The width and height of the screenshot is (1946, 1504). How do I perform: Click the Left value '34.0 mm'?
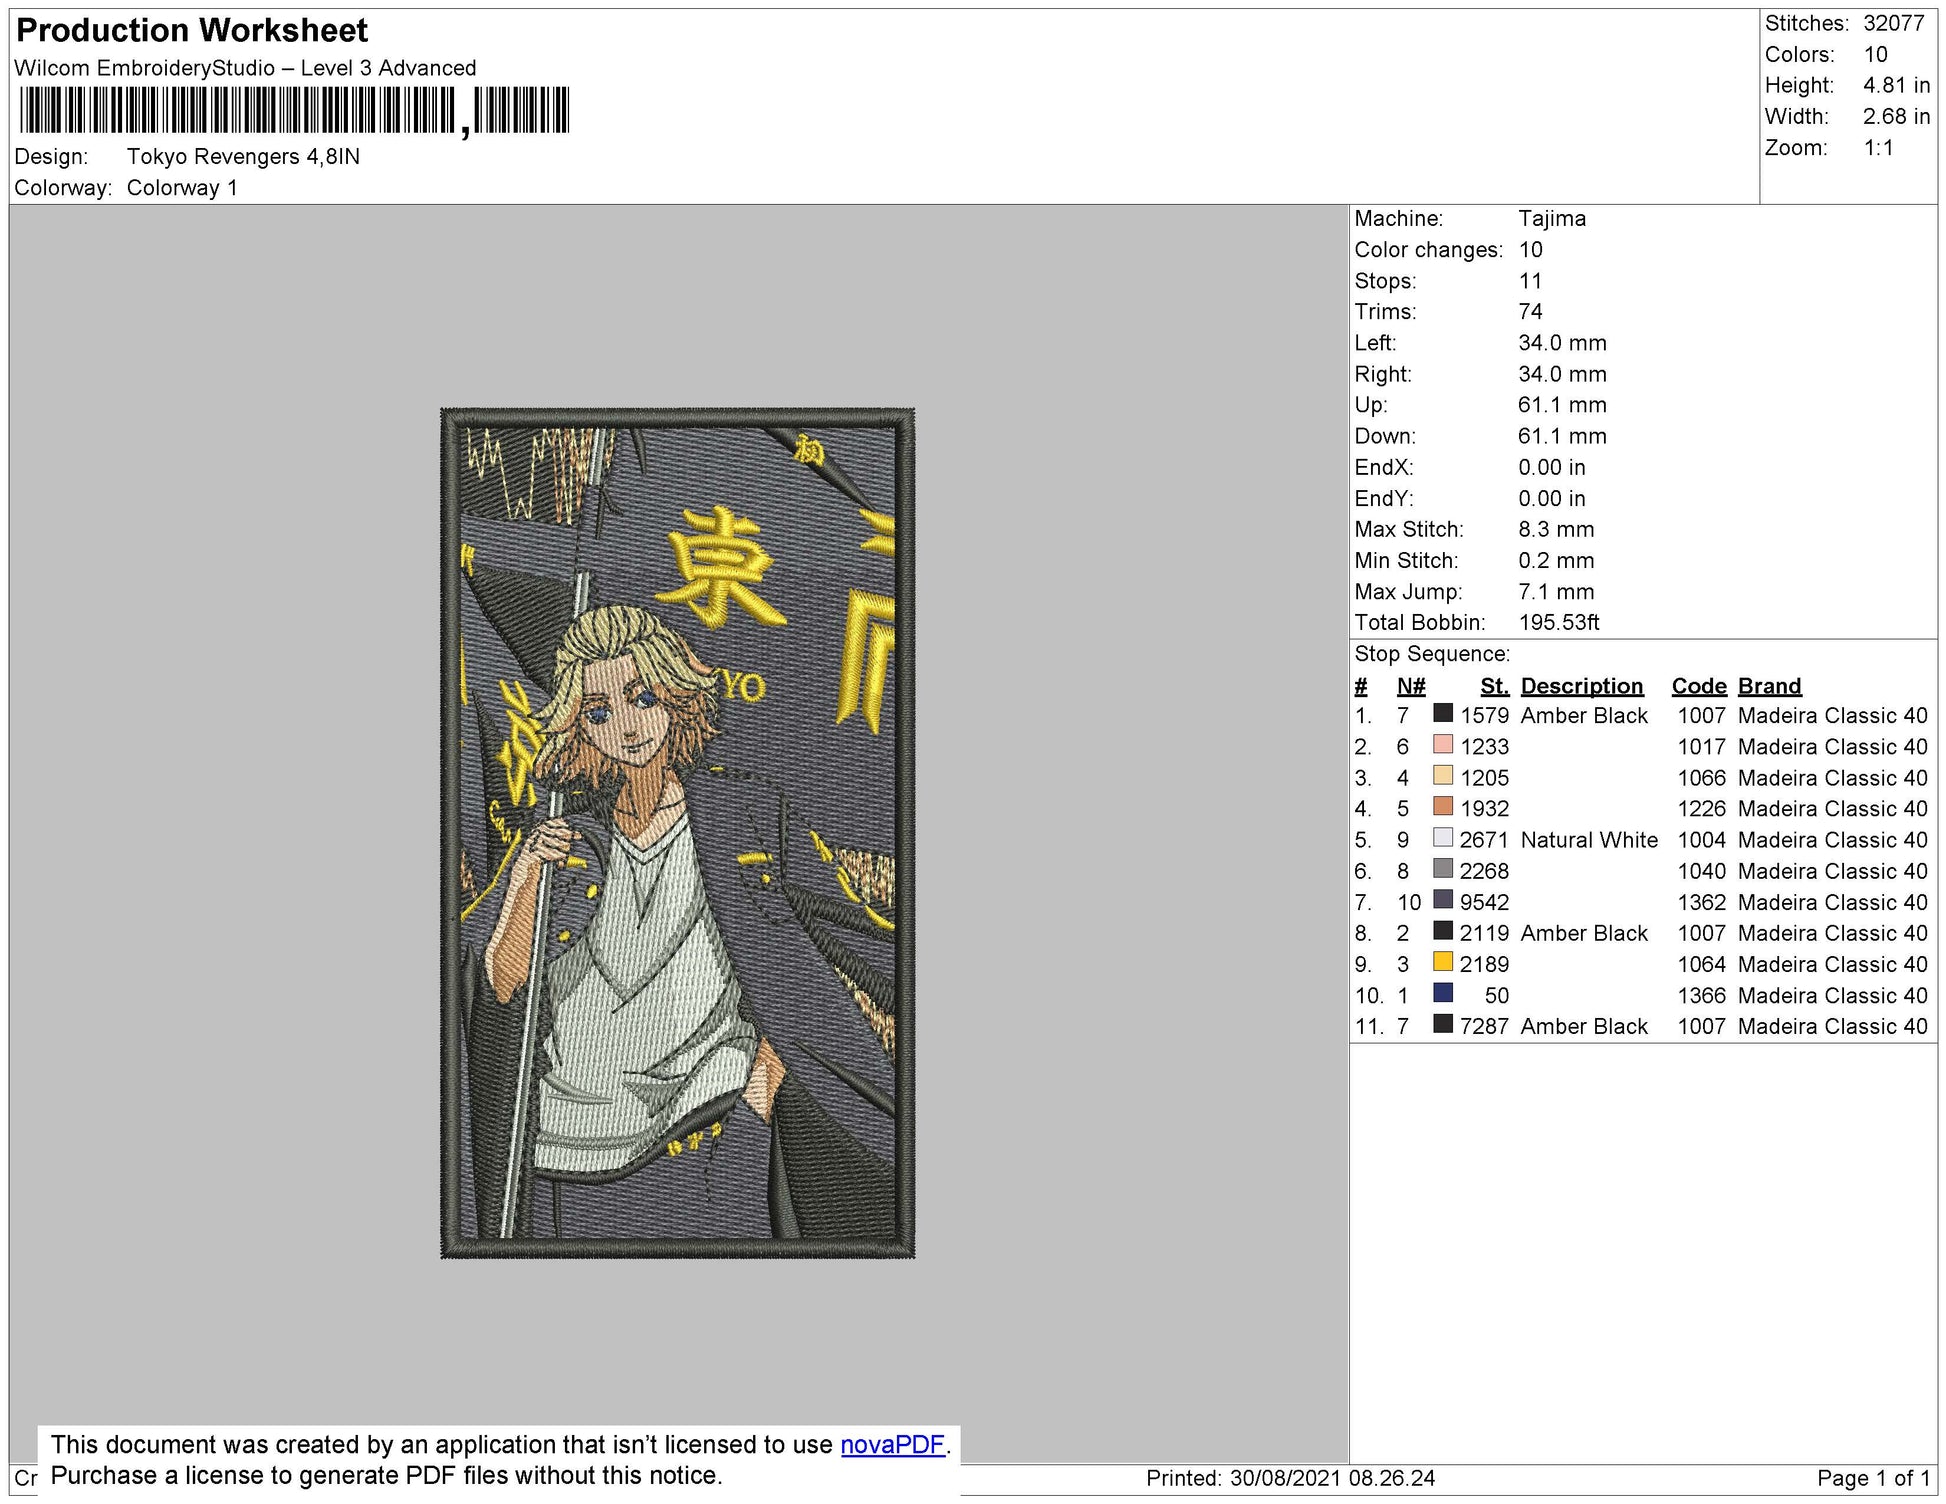pos(1562,342)
